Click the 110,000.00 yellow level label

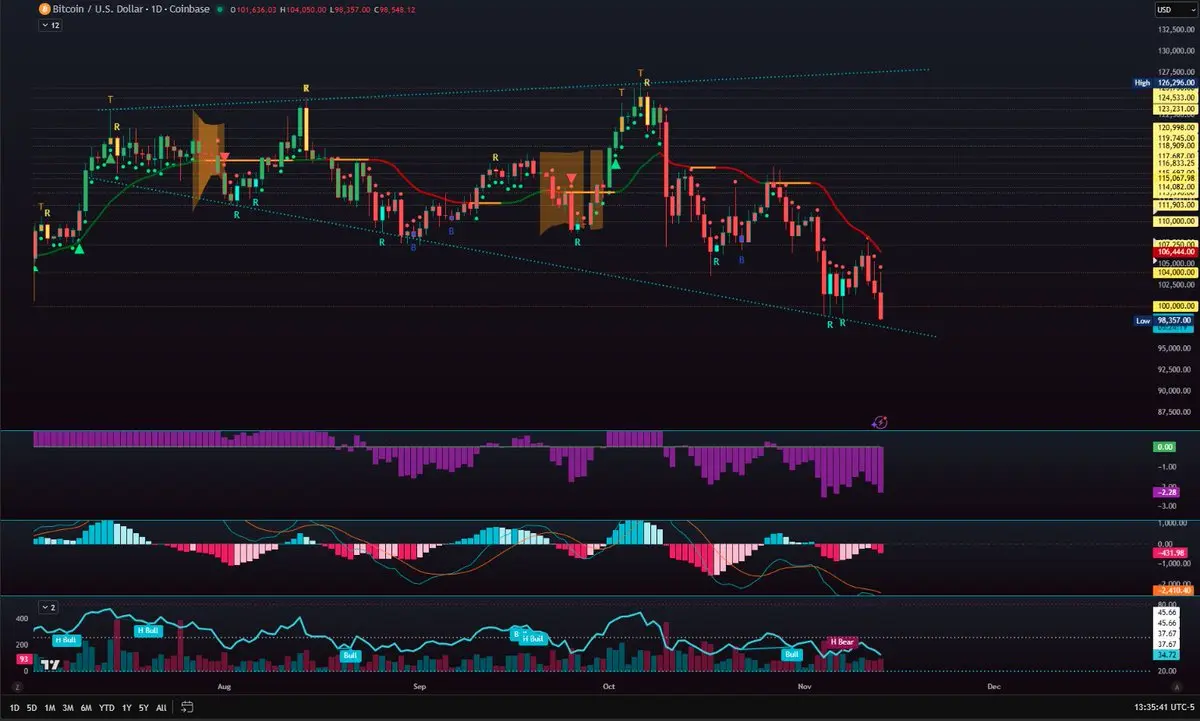pos(1175,221)
